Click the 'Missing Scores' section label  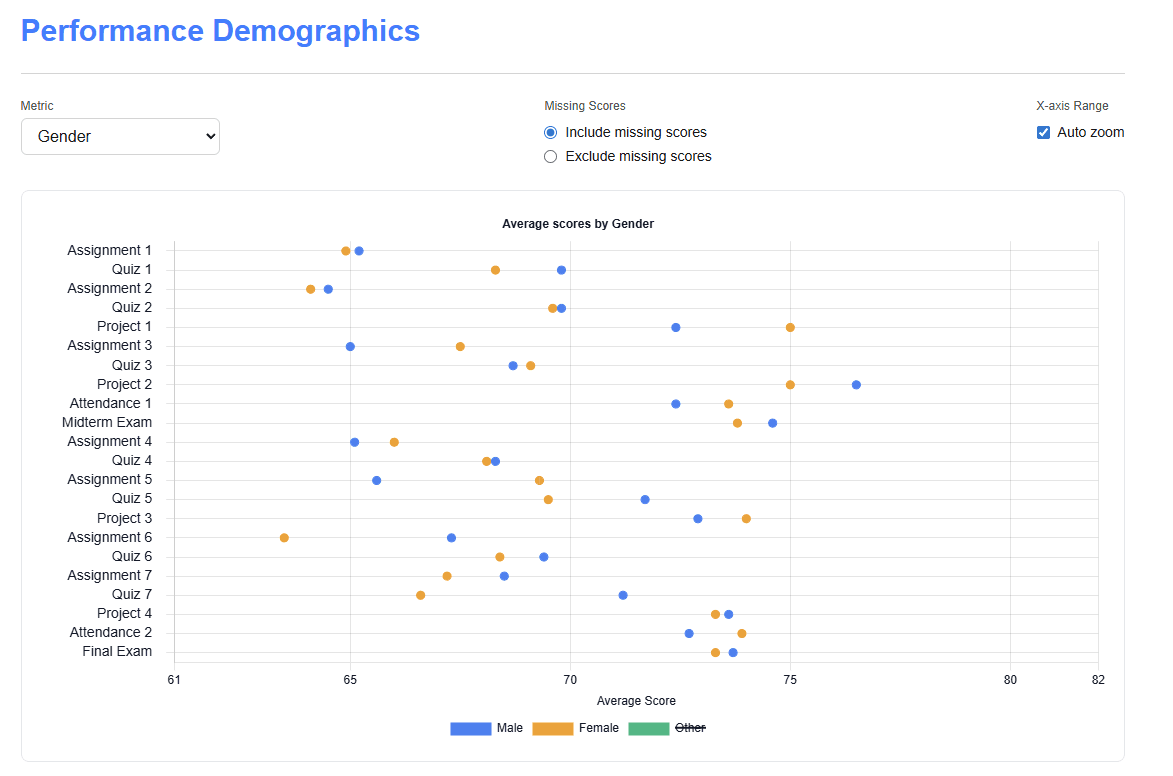pyautogui.click(x=584, y=105)
